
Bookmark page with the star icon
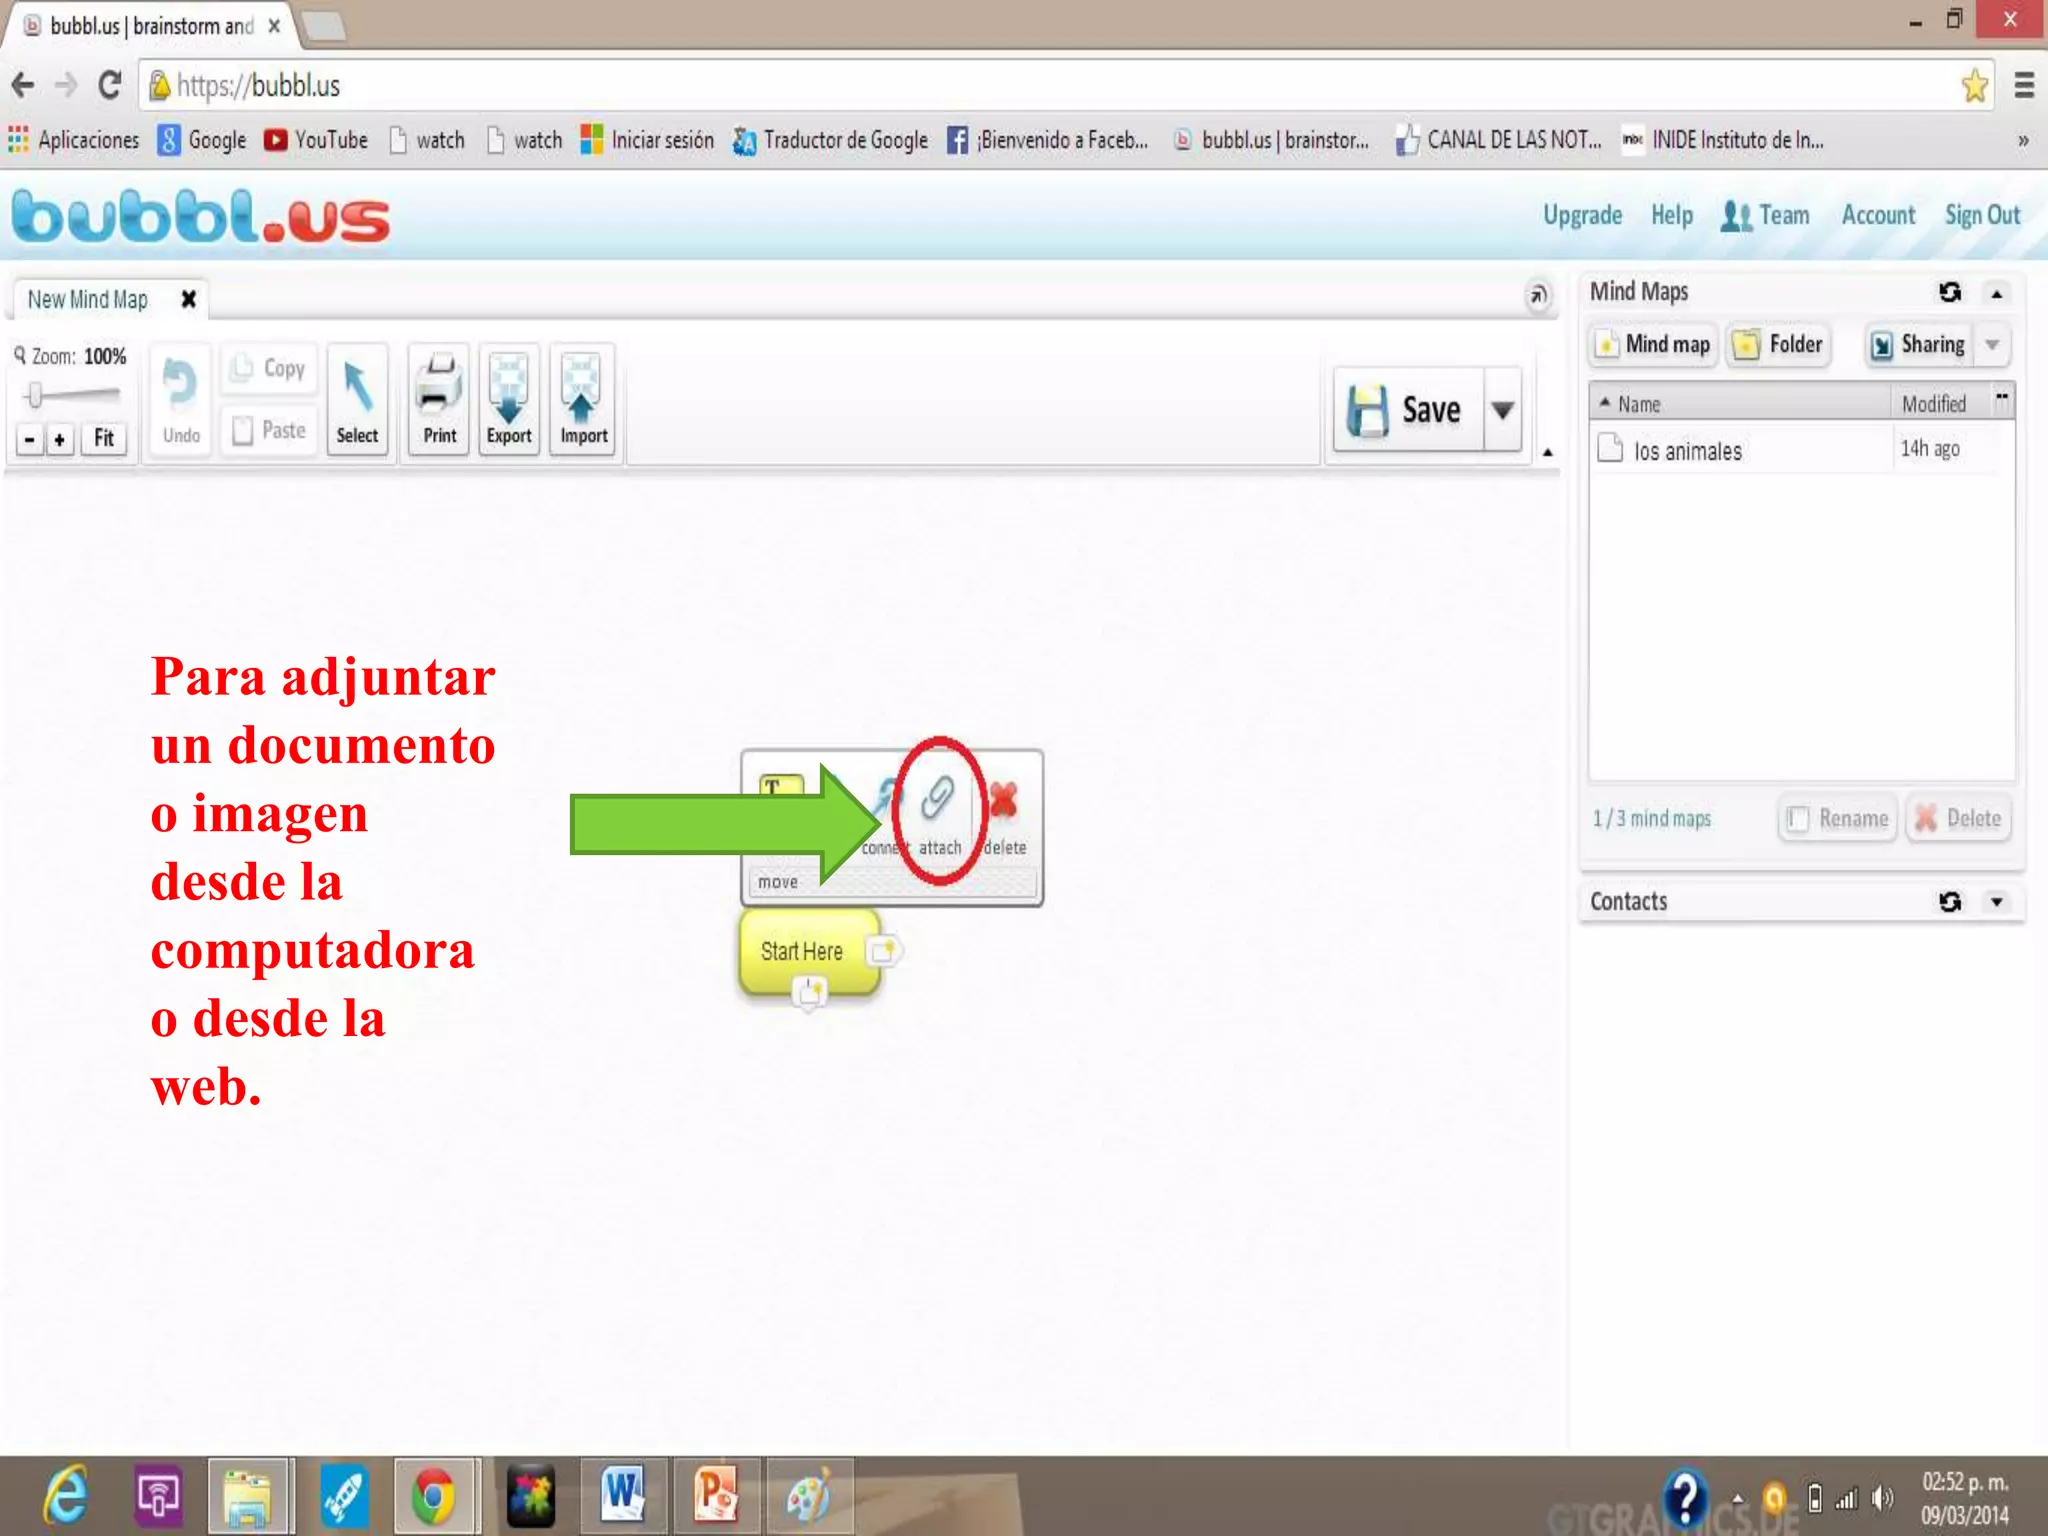point(1974,86)
